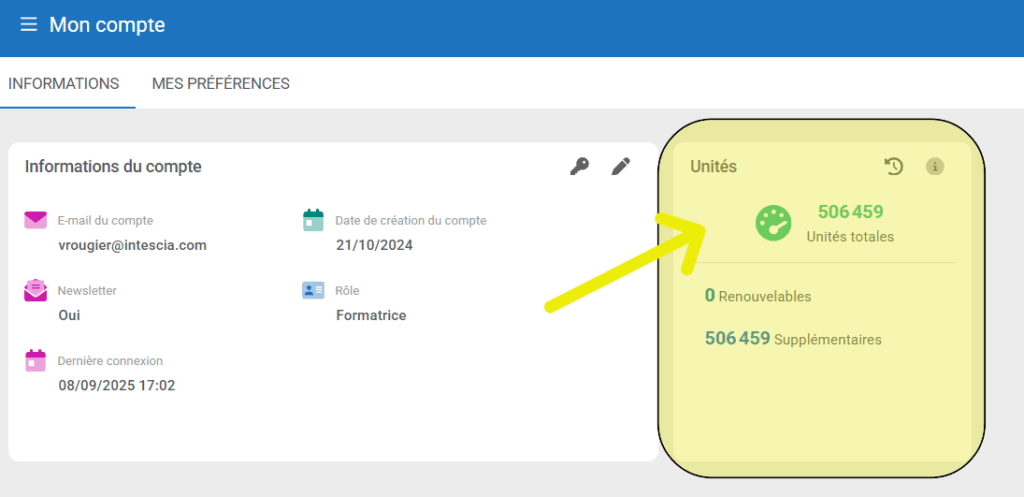Viewport: 1024px width, 497px height.
Task: Click the 0 Renouvelables line
Action: pos(758,296)
